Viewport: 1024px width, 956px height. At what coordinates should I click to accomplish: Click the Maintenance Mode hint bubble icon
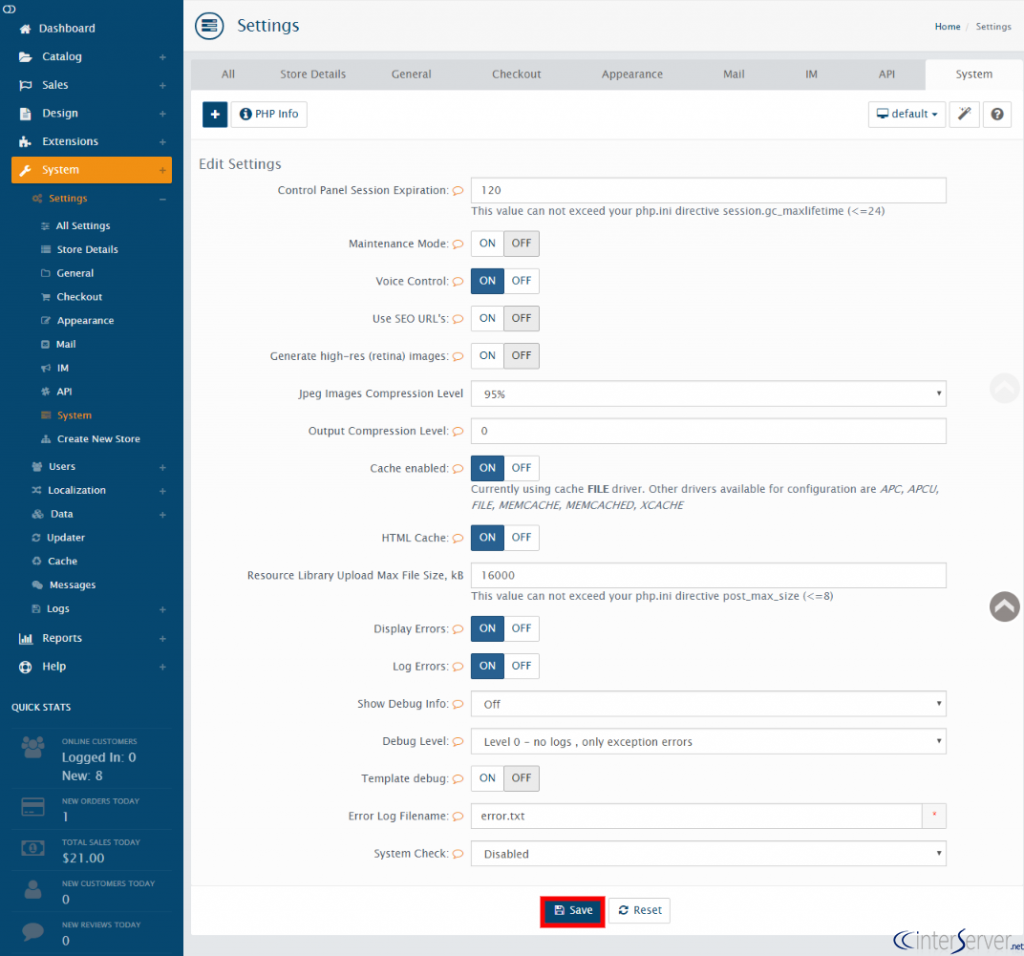[458, 244]
